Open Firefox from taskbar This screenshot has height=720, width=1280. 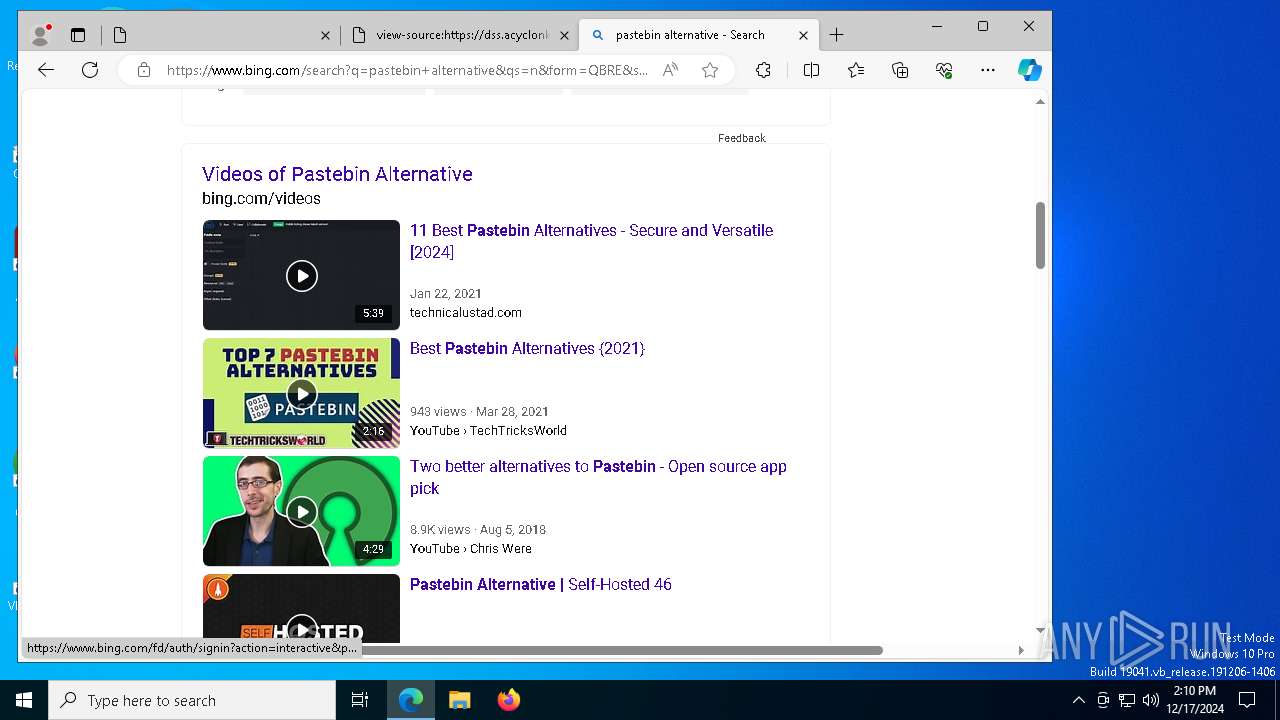click(508, 700)
